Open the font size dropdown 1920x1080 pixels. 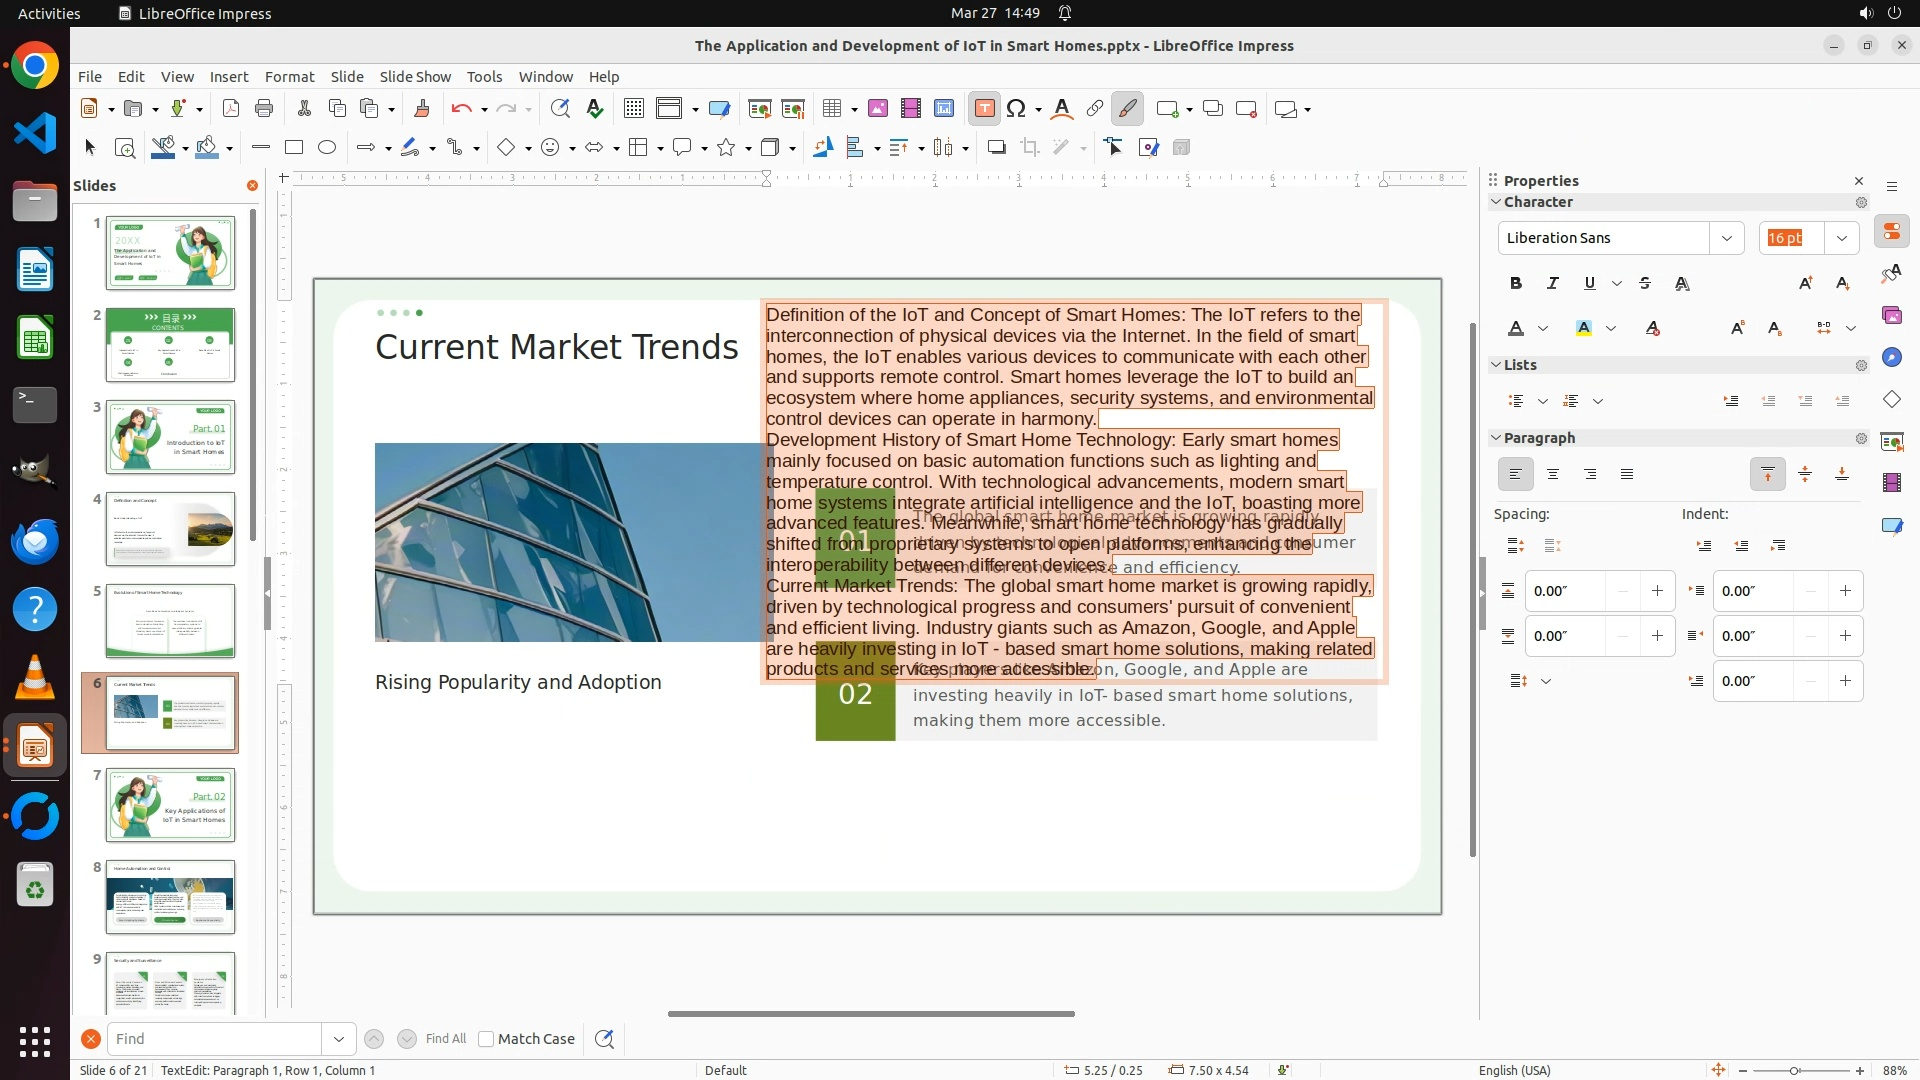click(1841, 238)
